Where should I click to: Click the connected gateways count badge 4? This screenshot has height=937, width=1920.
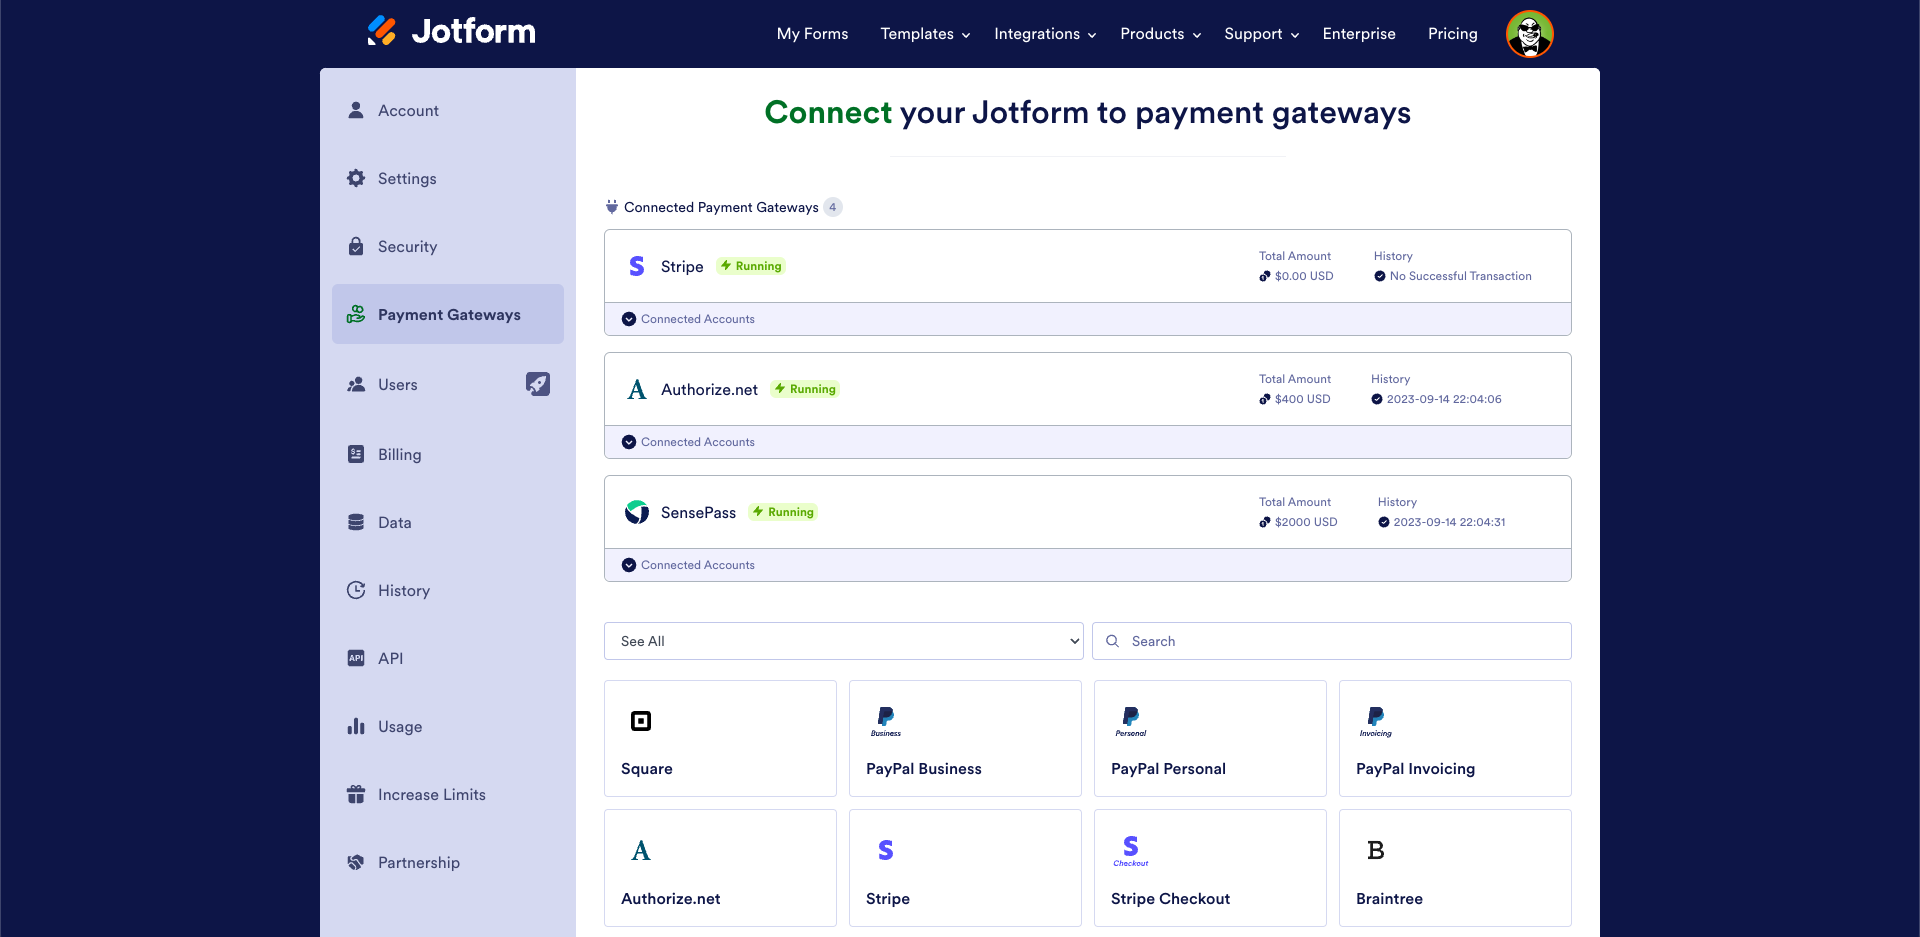point(833,207)
